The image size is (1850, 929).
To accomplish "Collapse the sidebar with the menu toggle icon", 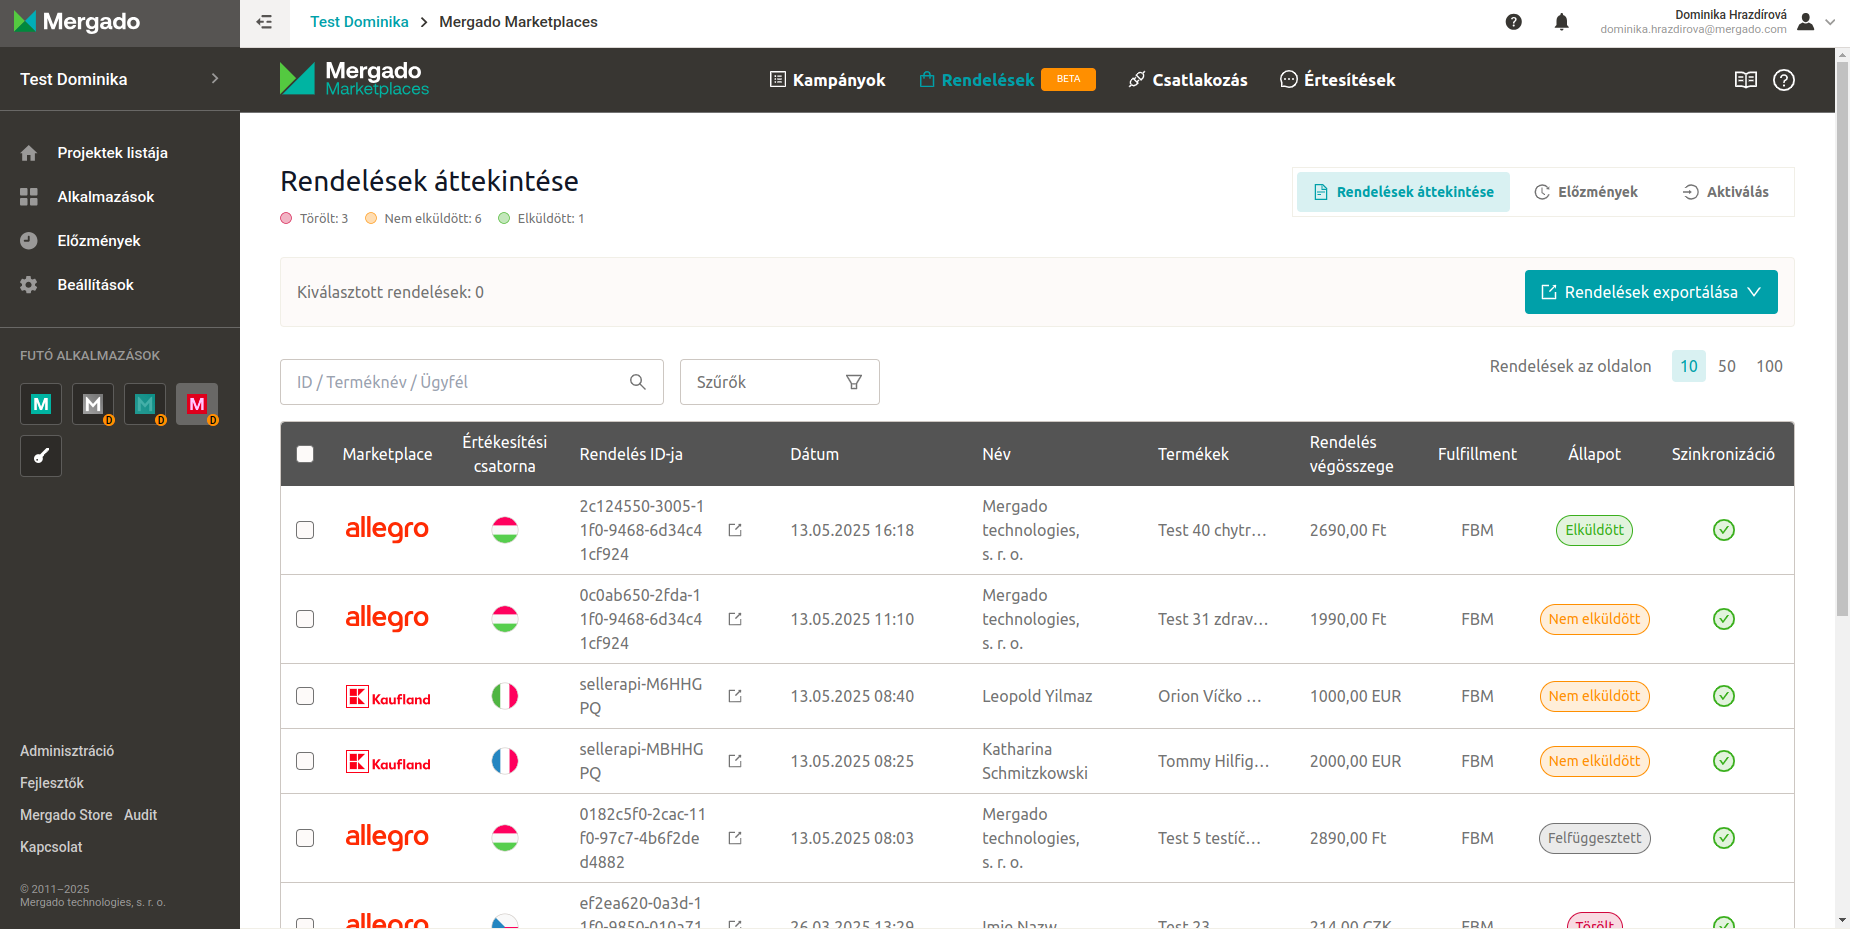I will (264, 22).
